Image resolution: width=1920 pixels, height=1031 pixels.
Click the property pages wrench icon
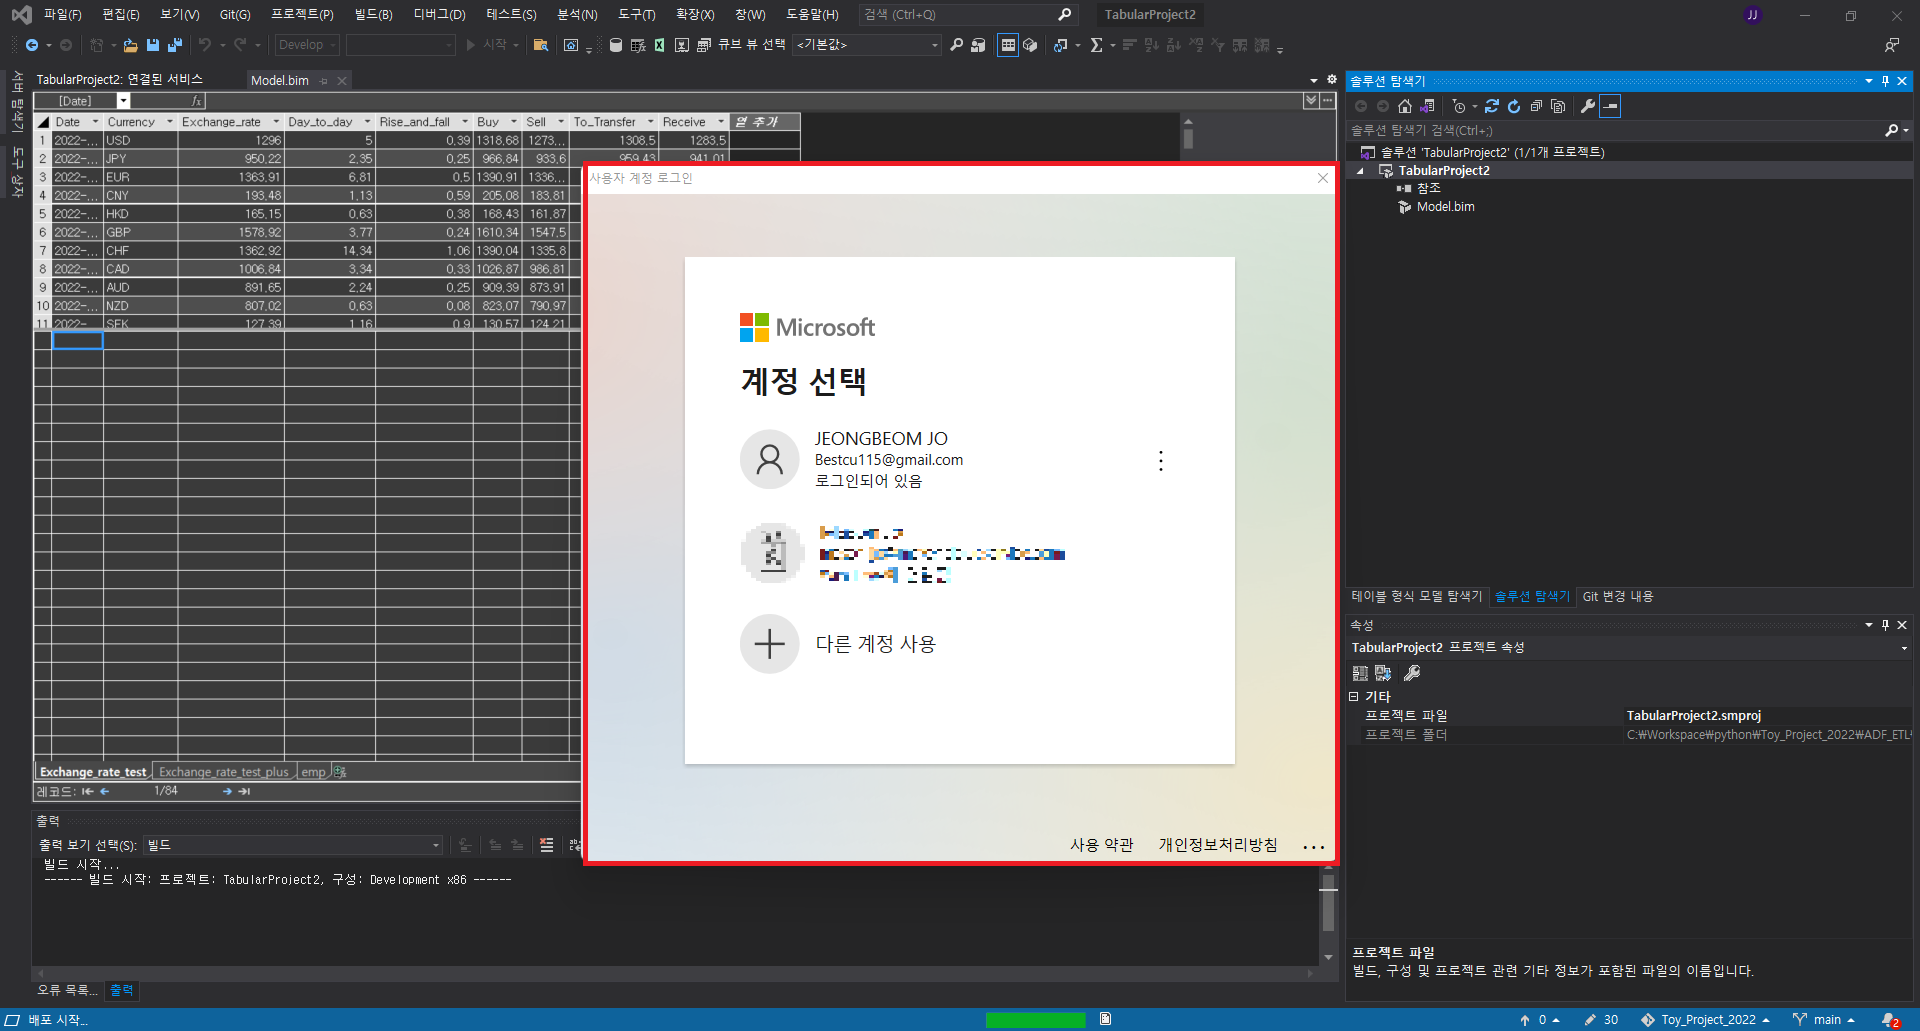tap(1412, 673)
